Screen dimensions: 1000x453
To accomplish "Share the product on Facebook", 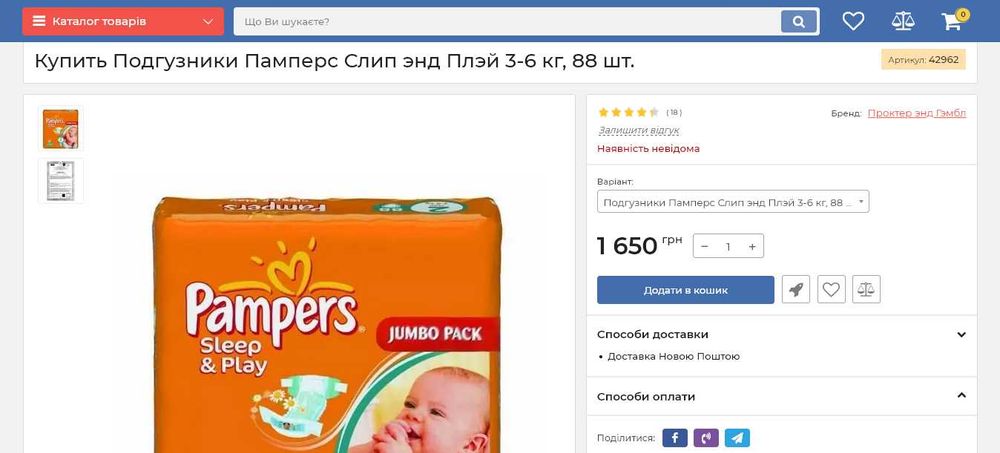I will tap(675, 438).
